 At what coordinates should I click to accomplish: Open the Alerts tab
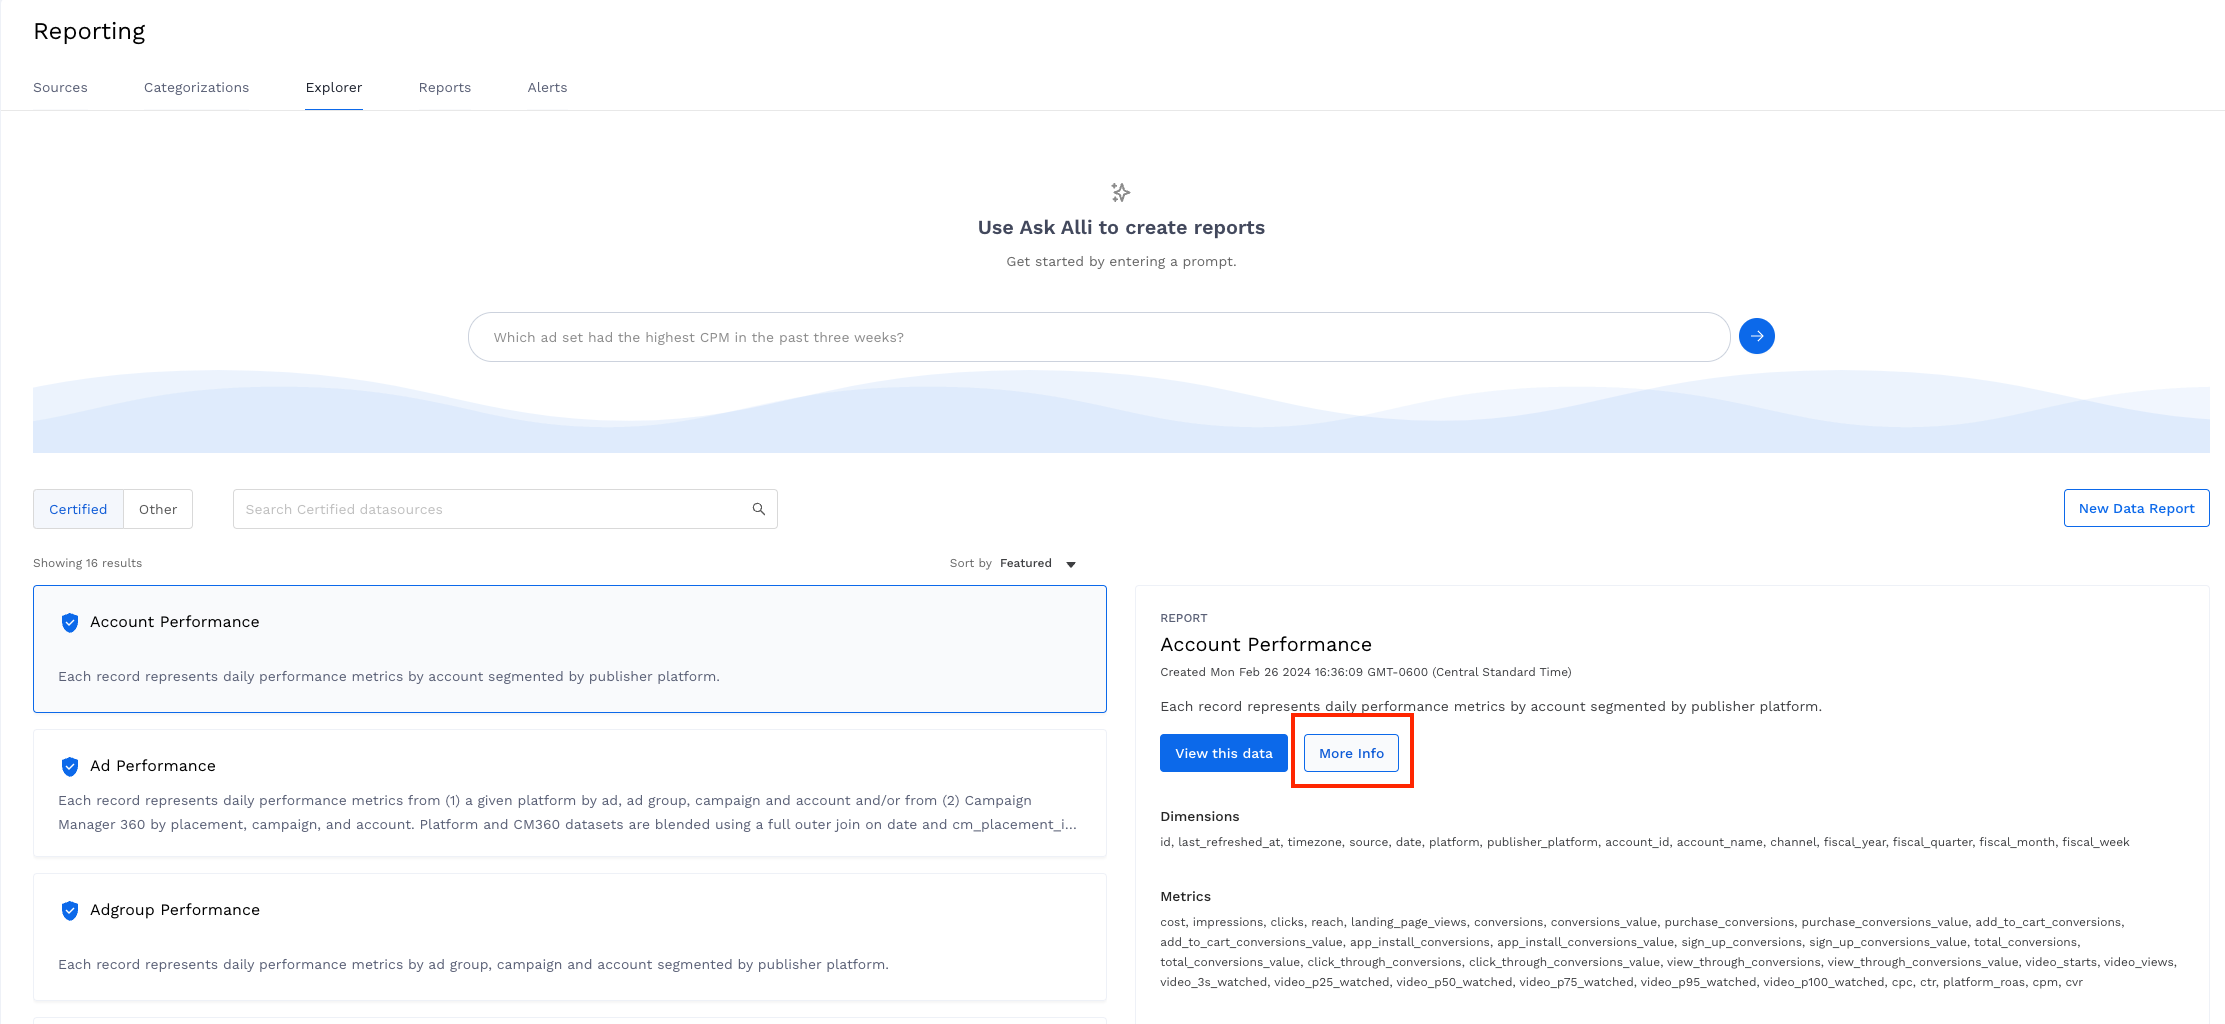coord(547,88)
